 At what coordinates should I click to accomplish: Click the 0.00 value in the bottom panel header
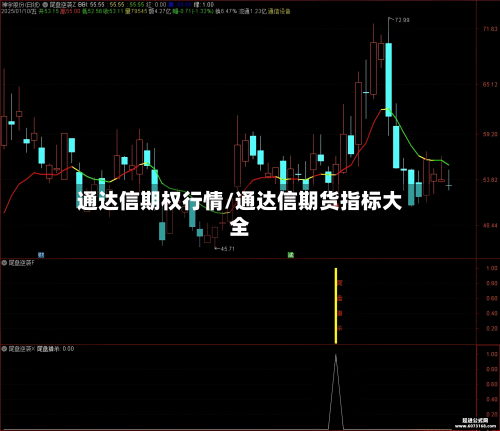point(68,349)
